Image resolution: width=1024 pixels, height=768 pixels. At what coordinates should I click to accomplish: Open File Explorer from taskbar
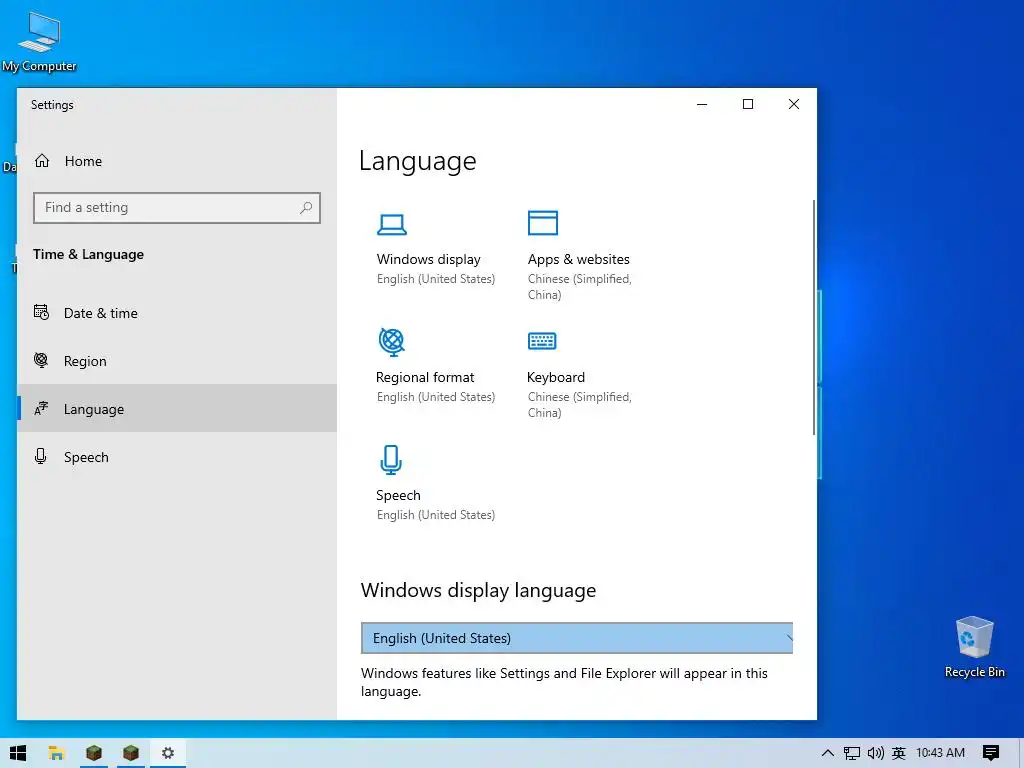pos(56,753)
